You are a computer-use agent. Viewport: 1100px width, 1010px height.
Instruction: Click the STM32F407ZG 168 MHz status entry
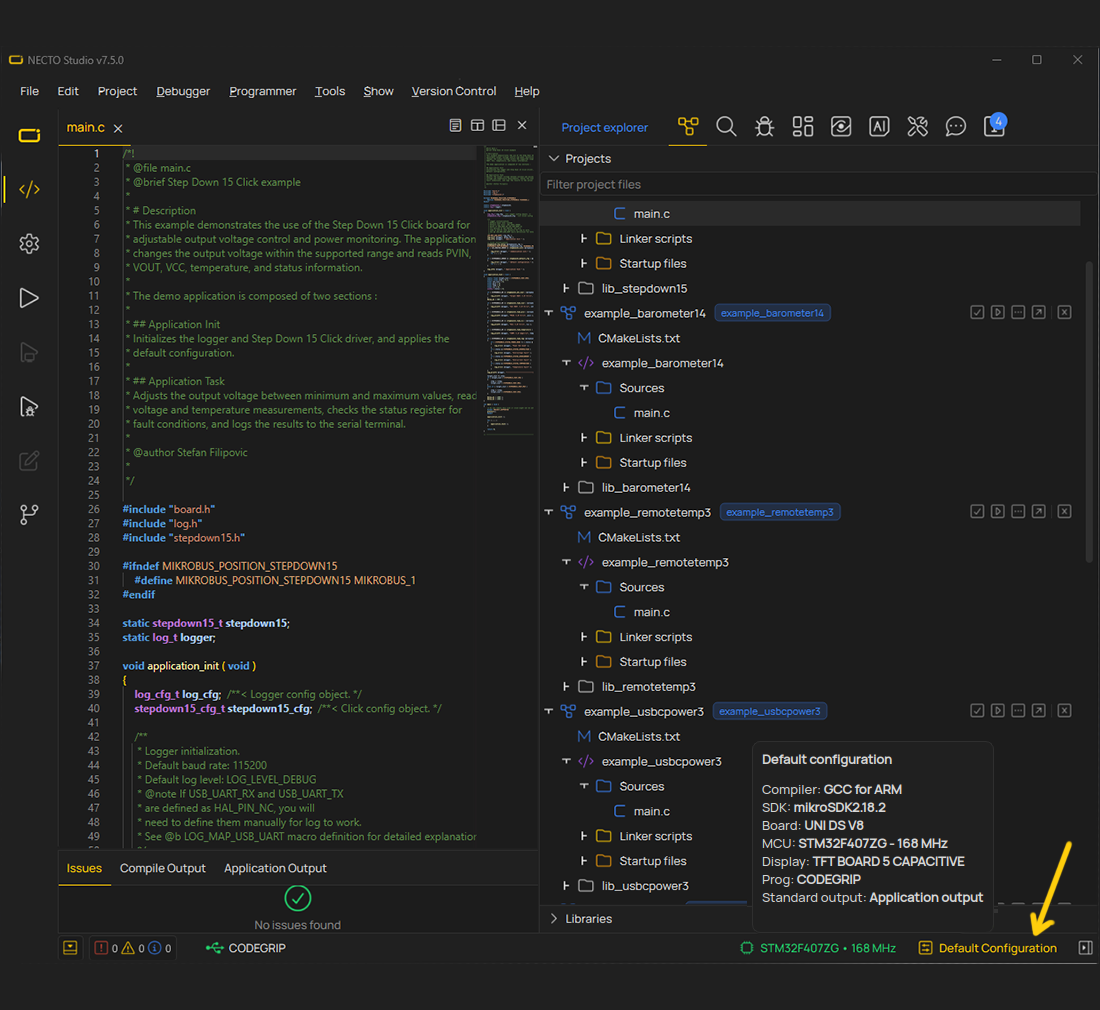819,948
